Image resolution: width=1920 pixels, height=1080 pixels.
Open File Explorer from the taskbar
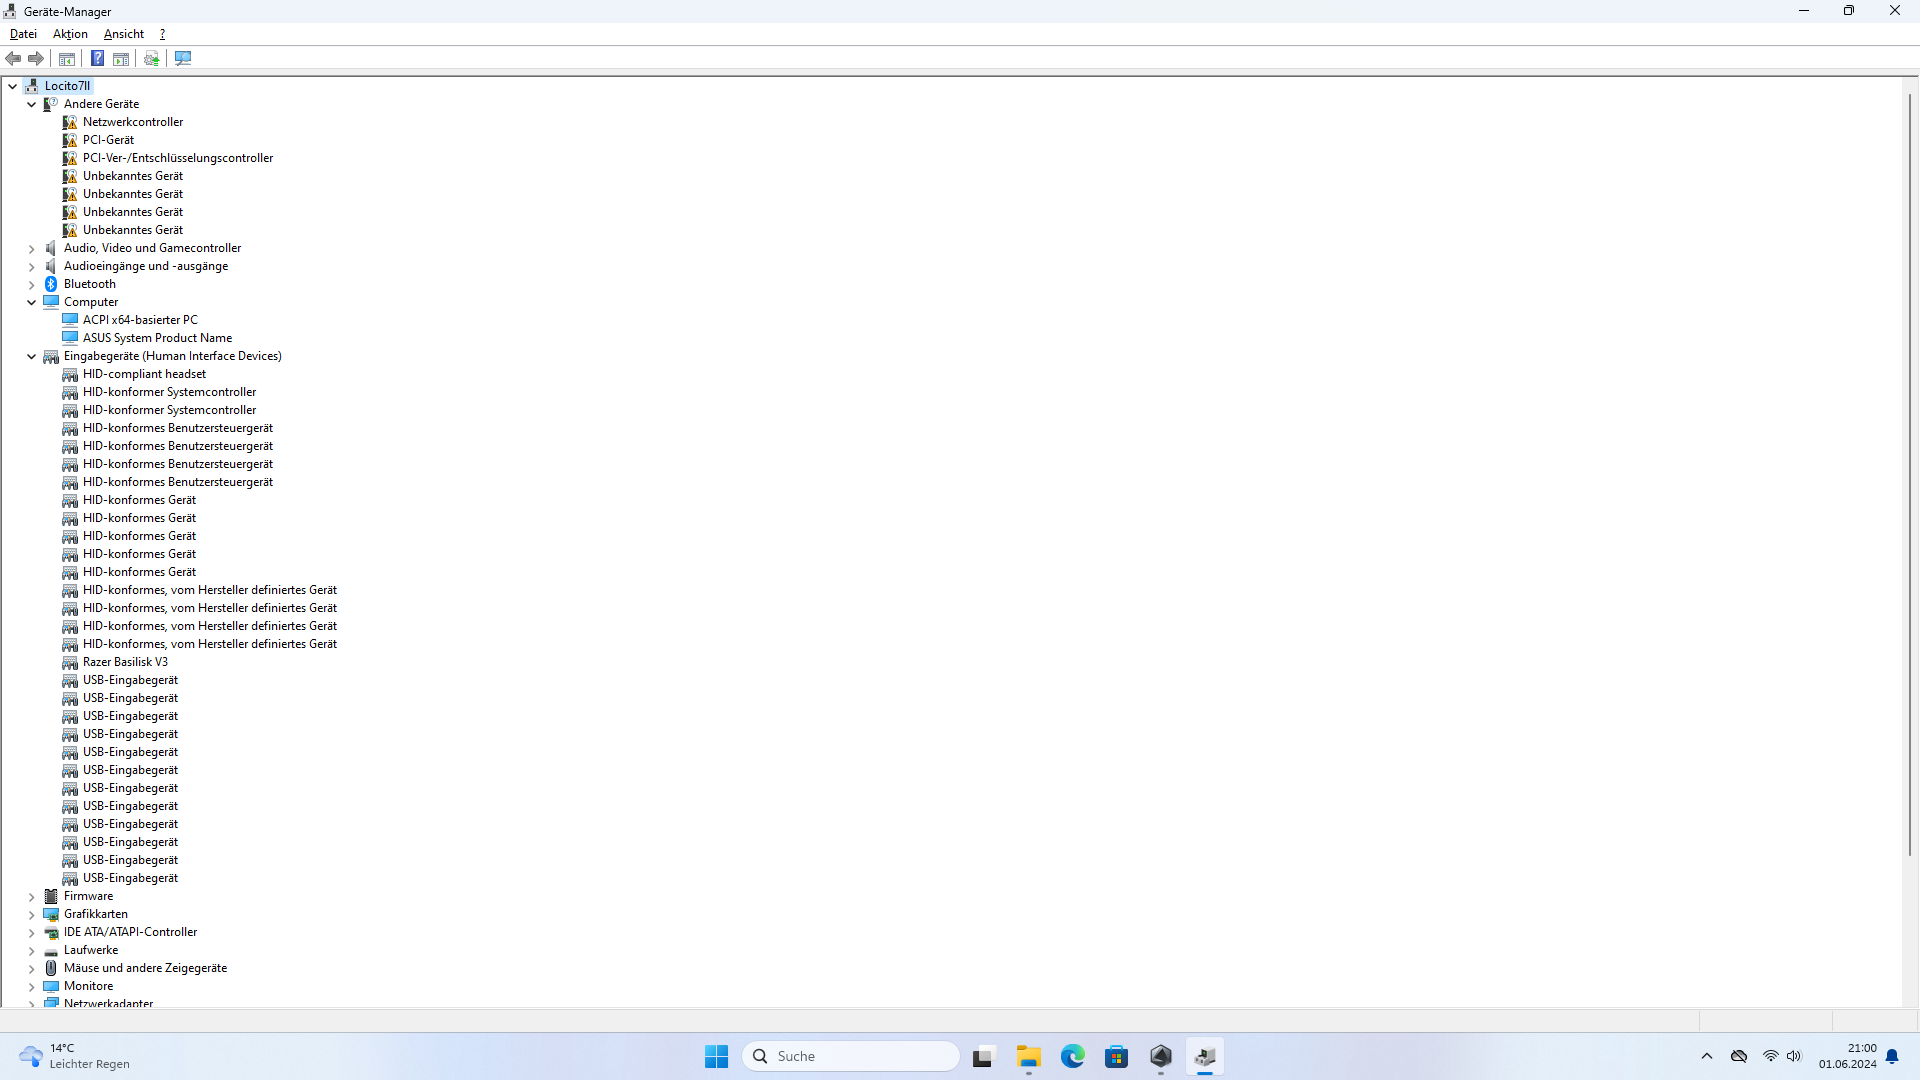click(1029, 1056)
